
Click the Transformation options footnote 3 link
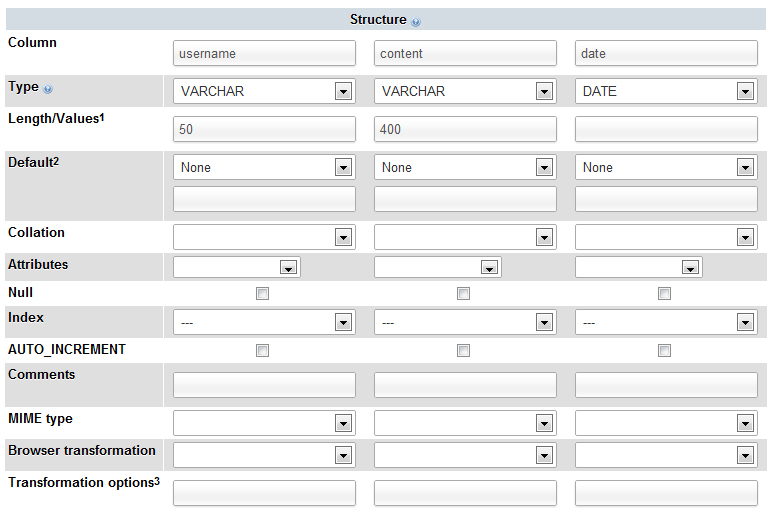(x=156, y=482)
